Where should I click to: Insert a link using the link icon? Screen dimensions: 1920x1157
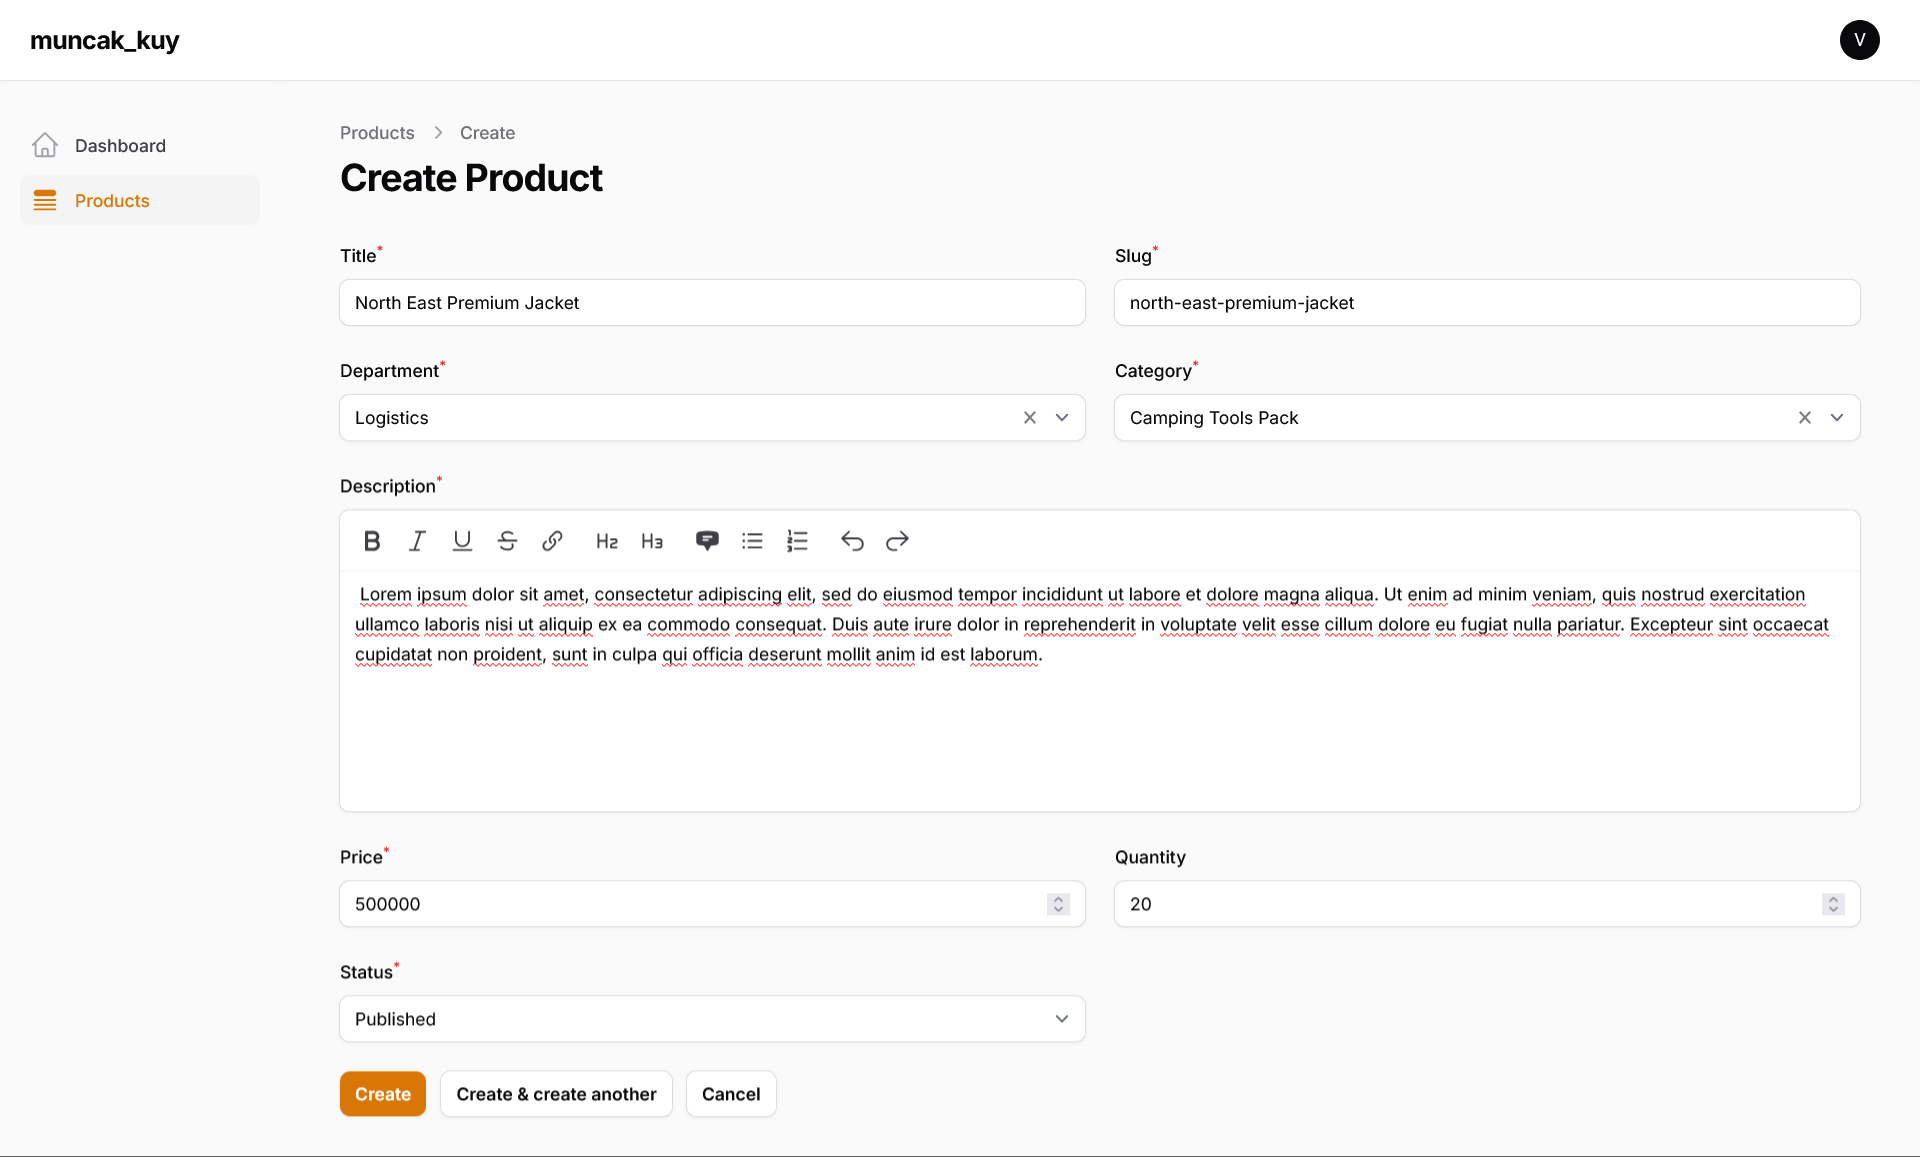point(552,541)
